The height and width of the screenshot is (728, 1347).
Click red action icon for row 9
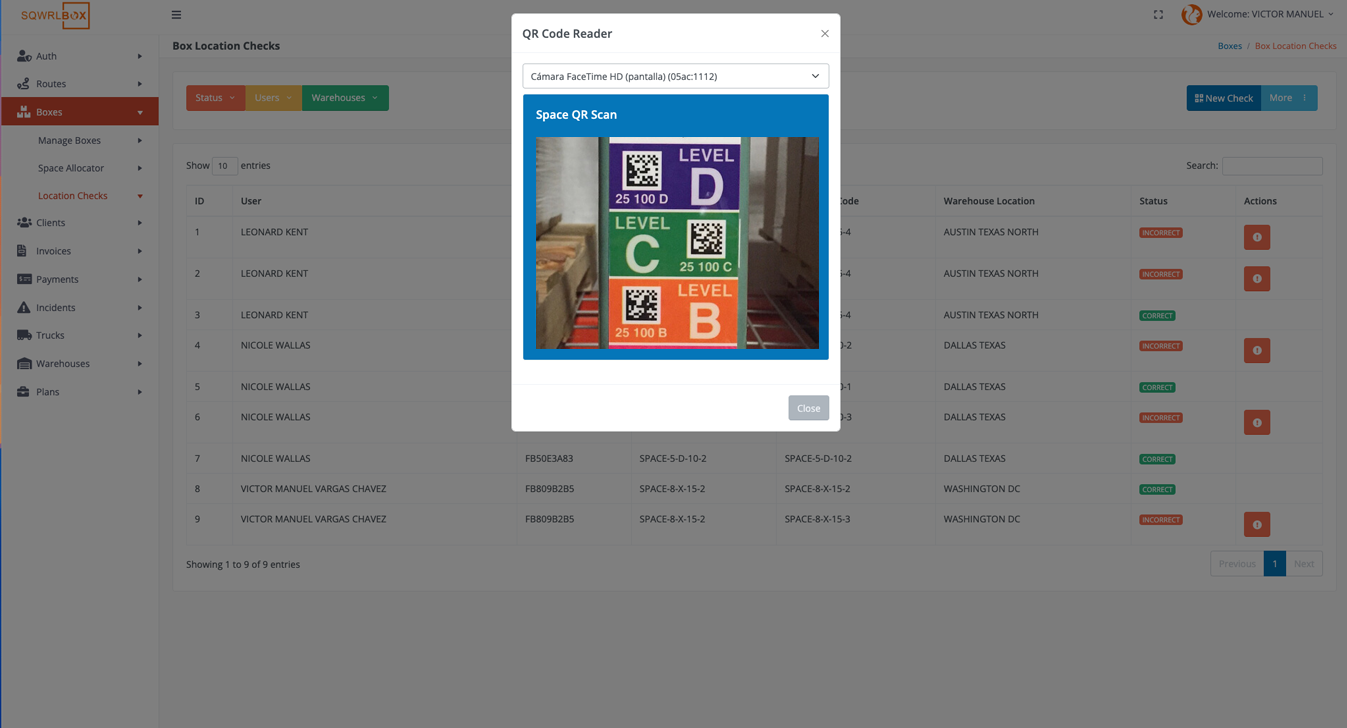pos(1256,524)
